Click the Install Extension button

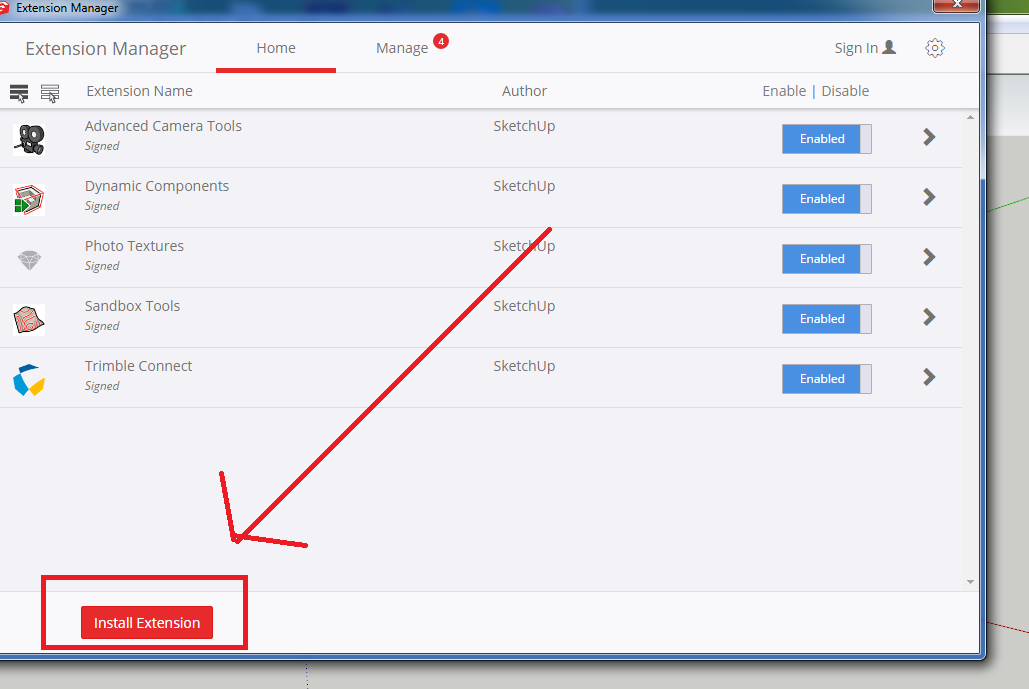[146, 622]
